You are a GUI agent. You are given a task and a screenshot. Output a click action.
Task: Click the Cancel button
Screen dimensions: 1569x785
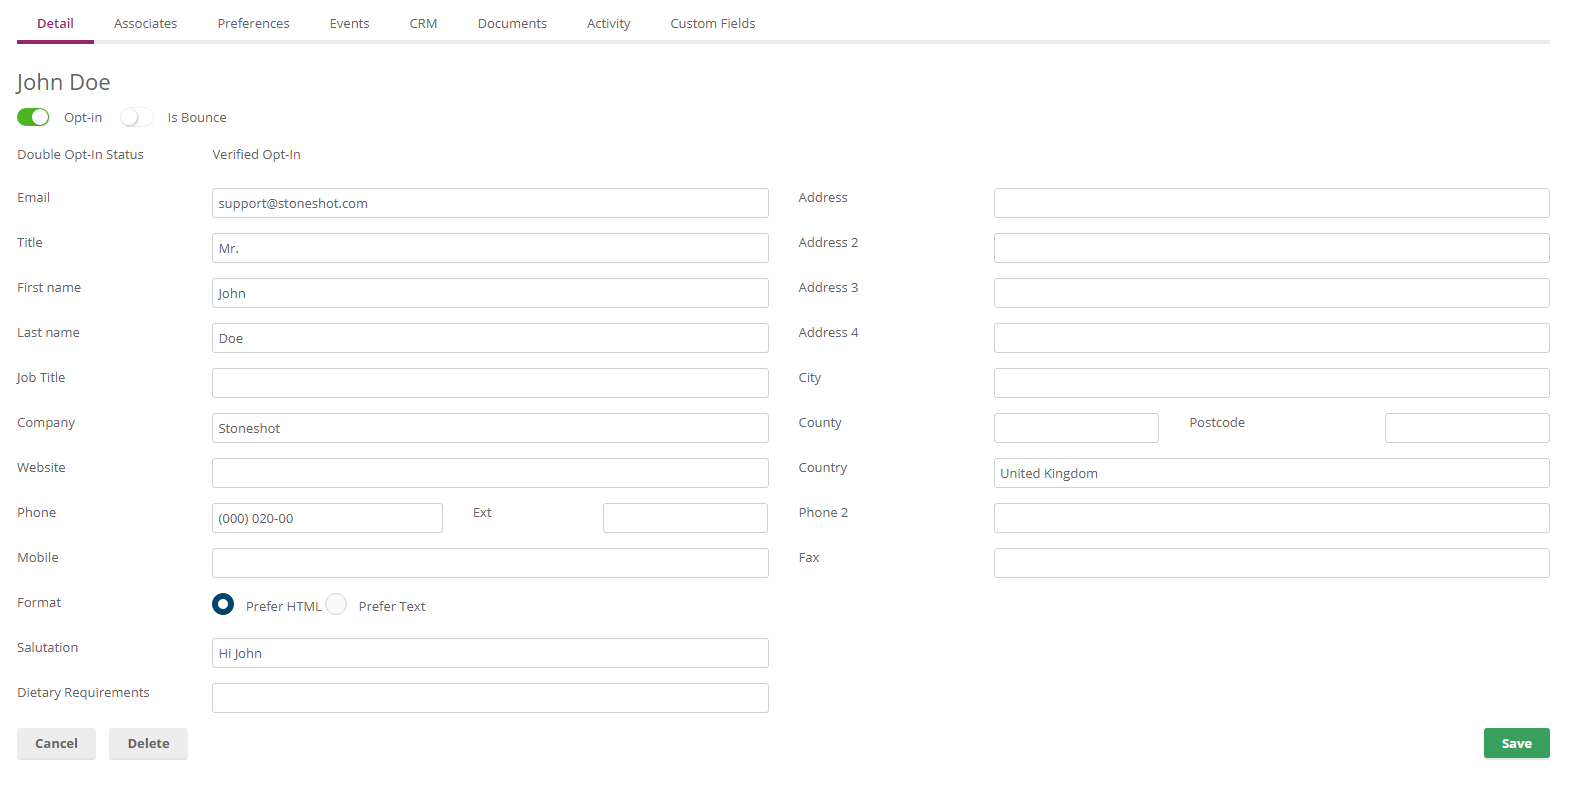pyautogui.click(x=56, y=743)
